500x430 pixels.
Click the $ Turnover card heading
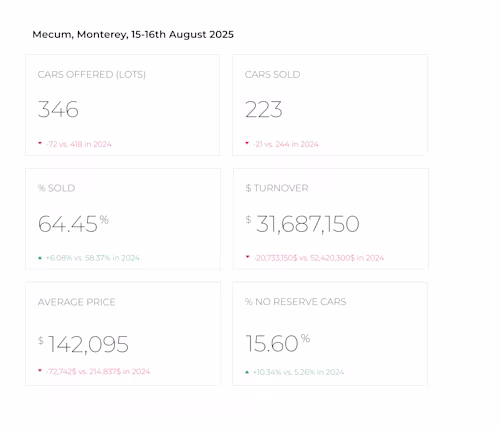[277, 188]
